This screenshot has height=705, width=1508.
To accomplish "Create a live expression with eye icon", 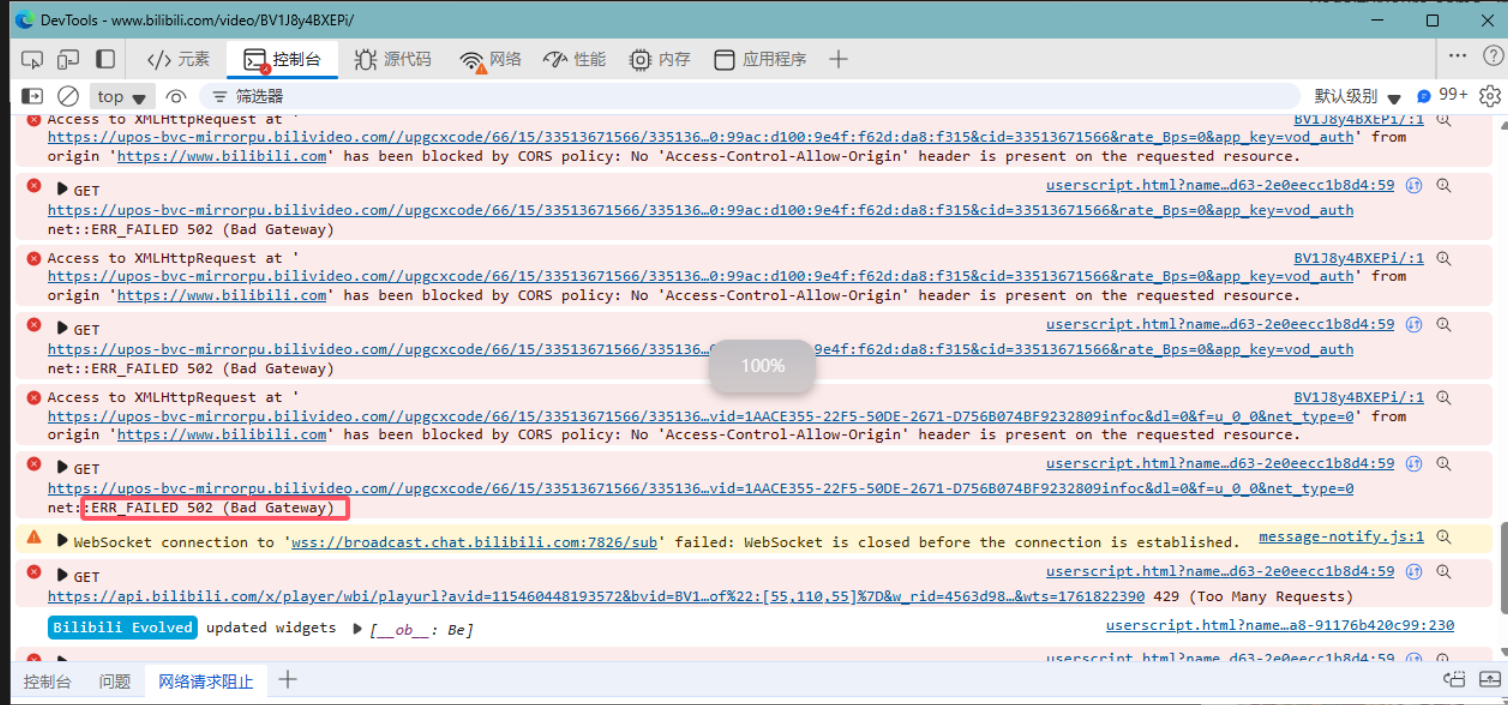I will [x=176, y=96].
